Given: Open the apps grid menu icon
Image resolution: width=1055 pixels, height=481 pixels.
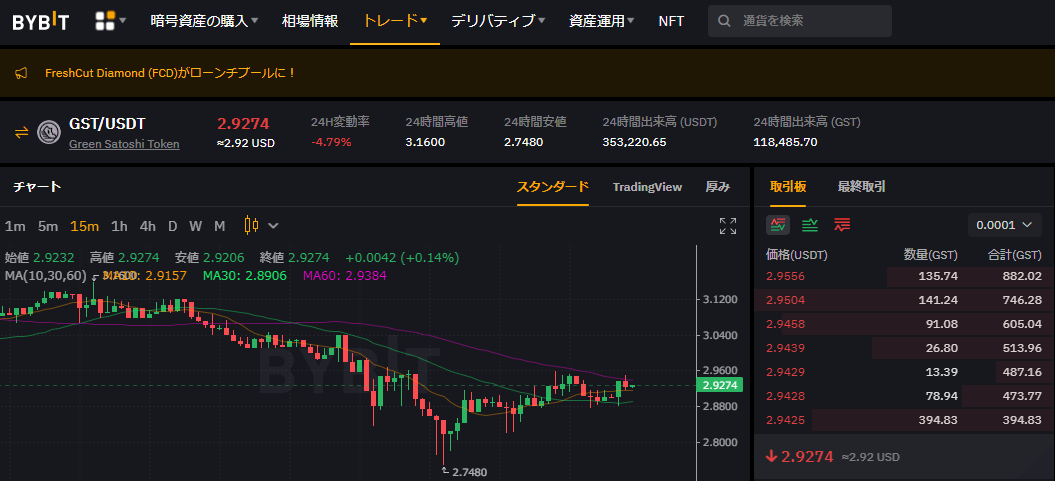Looking at the screenshot, I should [x=104, y=21].
